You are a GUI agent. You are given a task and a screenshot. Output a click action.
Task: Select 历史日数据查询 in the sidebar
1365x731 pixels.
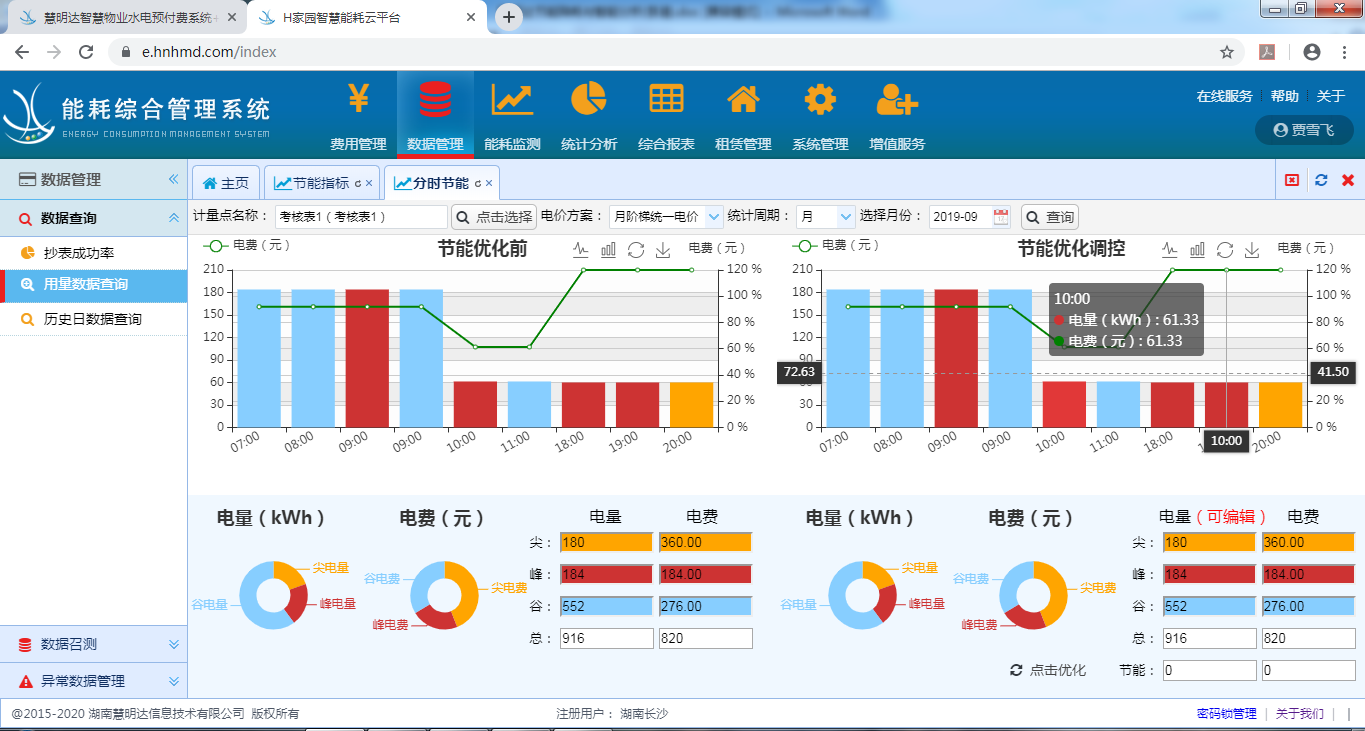pos(92,319)
